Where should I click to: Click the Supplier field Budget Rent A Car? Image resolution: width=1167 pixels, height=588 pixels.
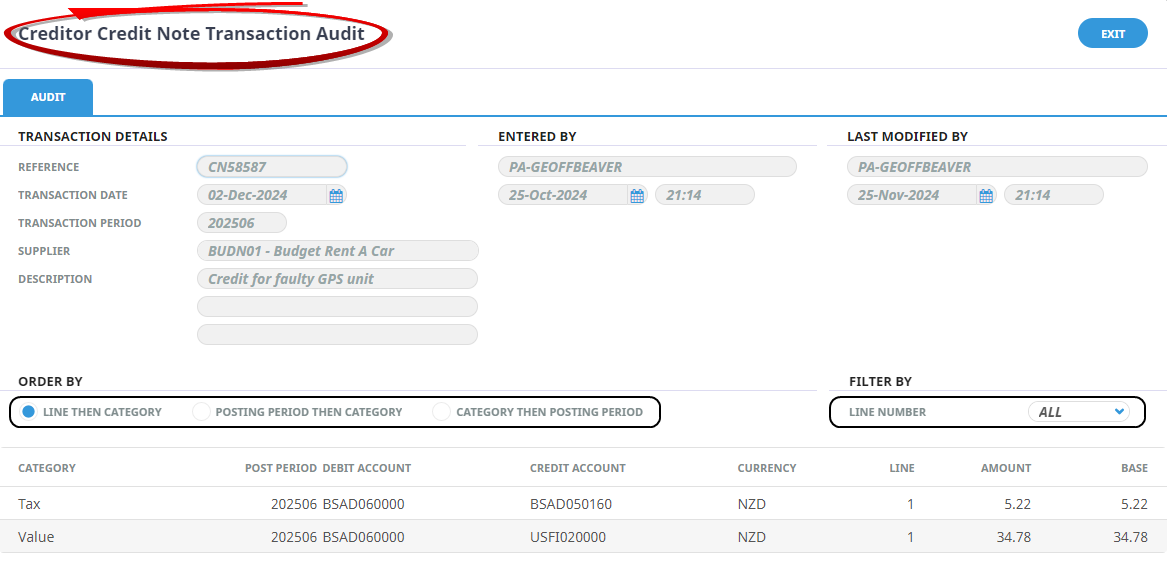pos(337,251)
